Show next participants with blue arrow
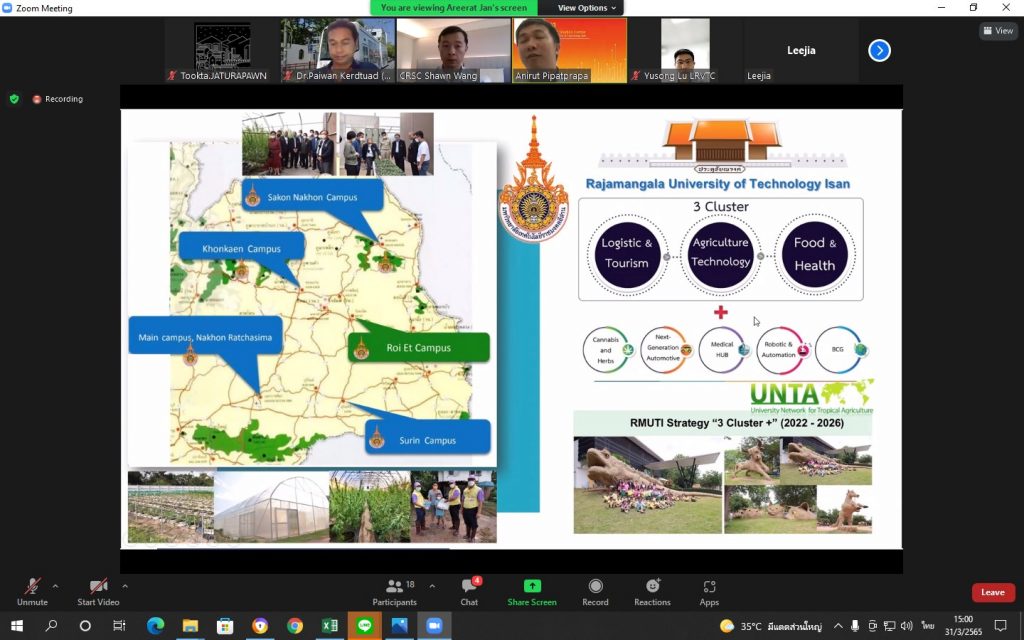 pyautogui.click(x=879, y=50)
